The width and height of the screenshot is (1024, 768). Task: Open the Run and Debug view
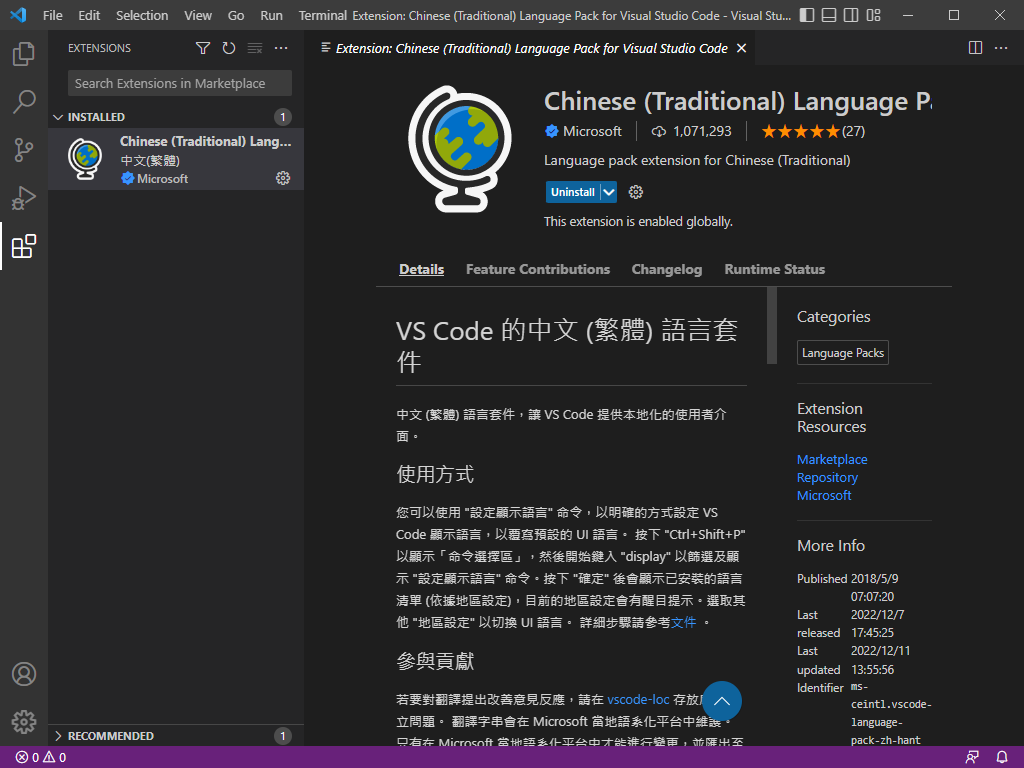click(24, 198)
